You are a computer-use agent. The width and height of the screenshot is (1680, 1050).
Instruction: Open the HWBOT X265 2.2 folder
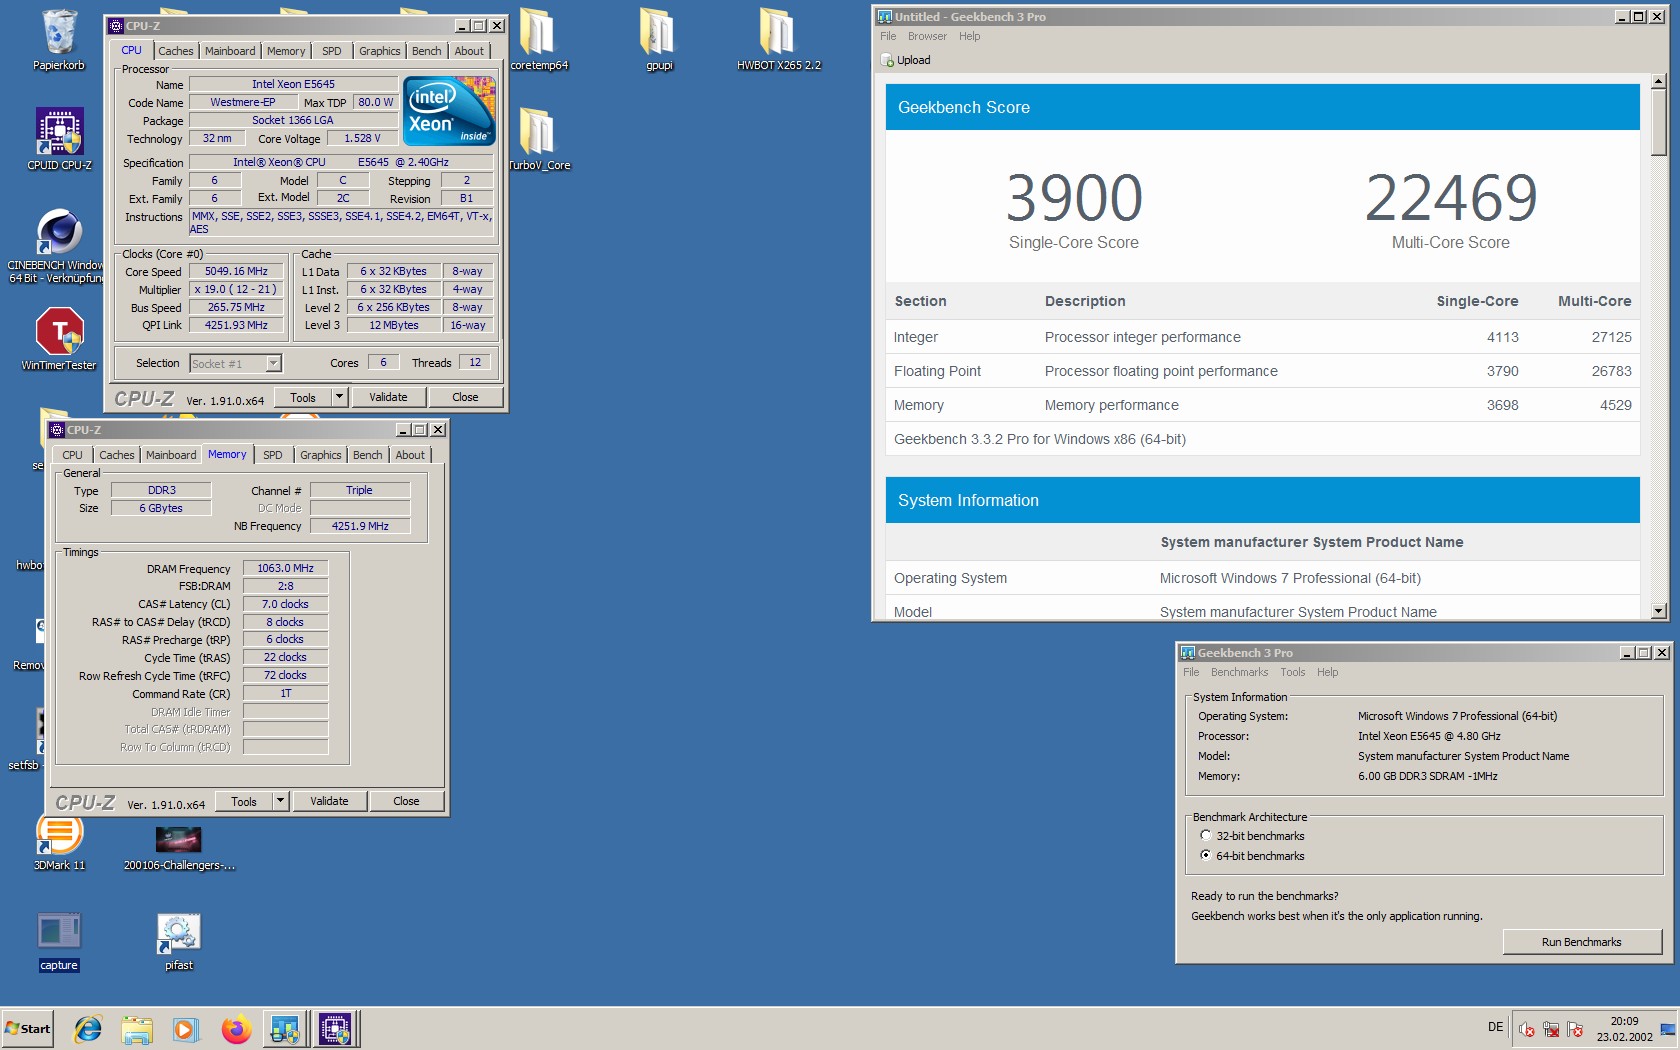pyautogui.click(x=778, y=40)
